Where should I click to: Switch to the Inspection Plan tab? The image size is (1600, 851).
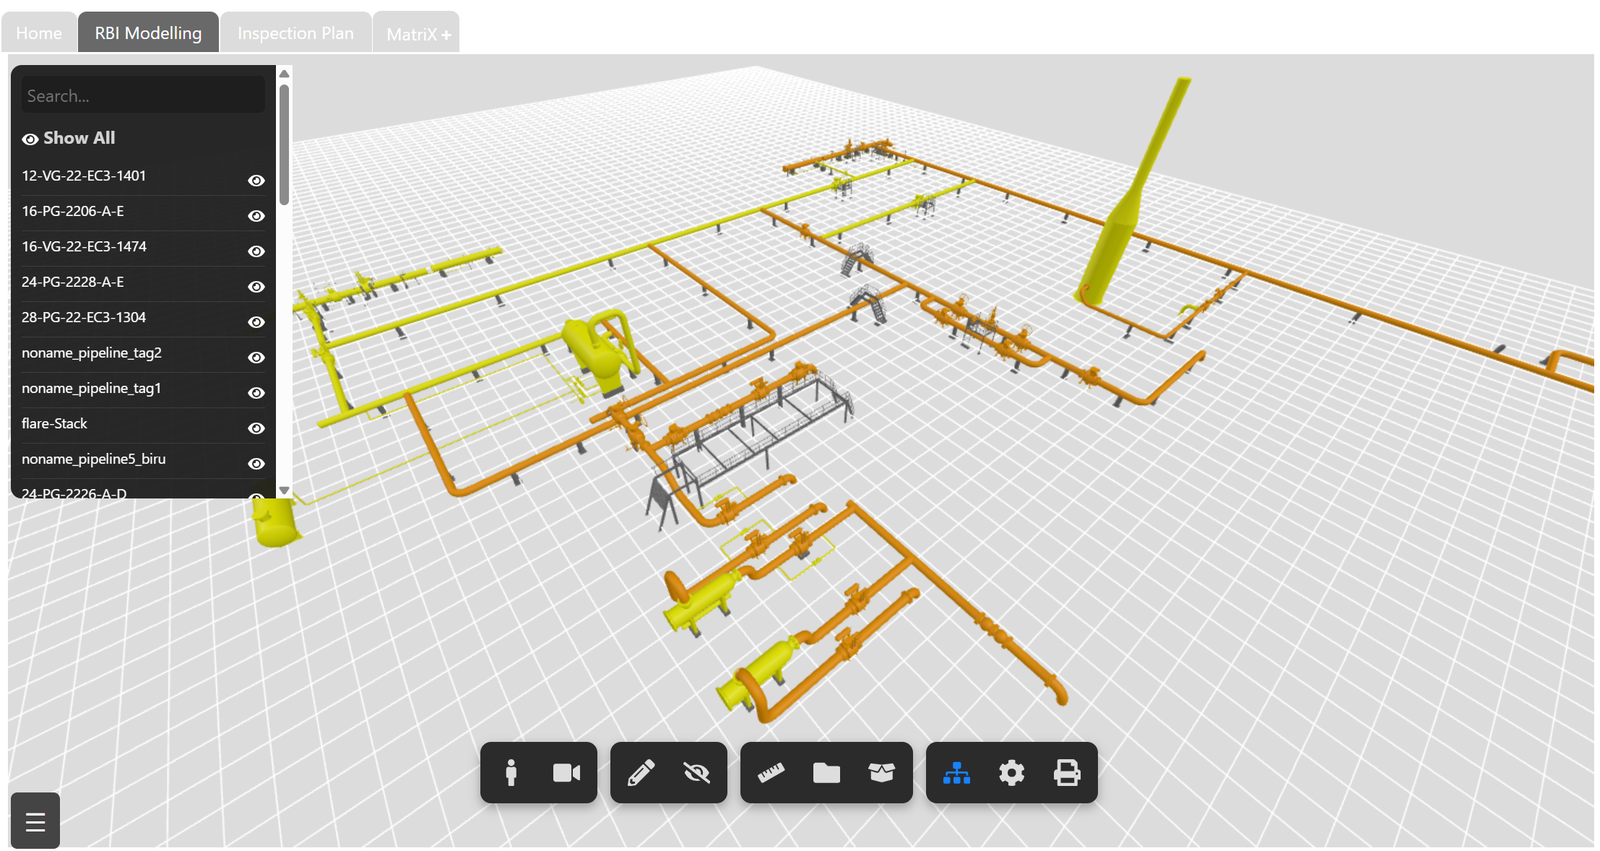296,33
